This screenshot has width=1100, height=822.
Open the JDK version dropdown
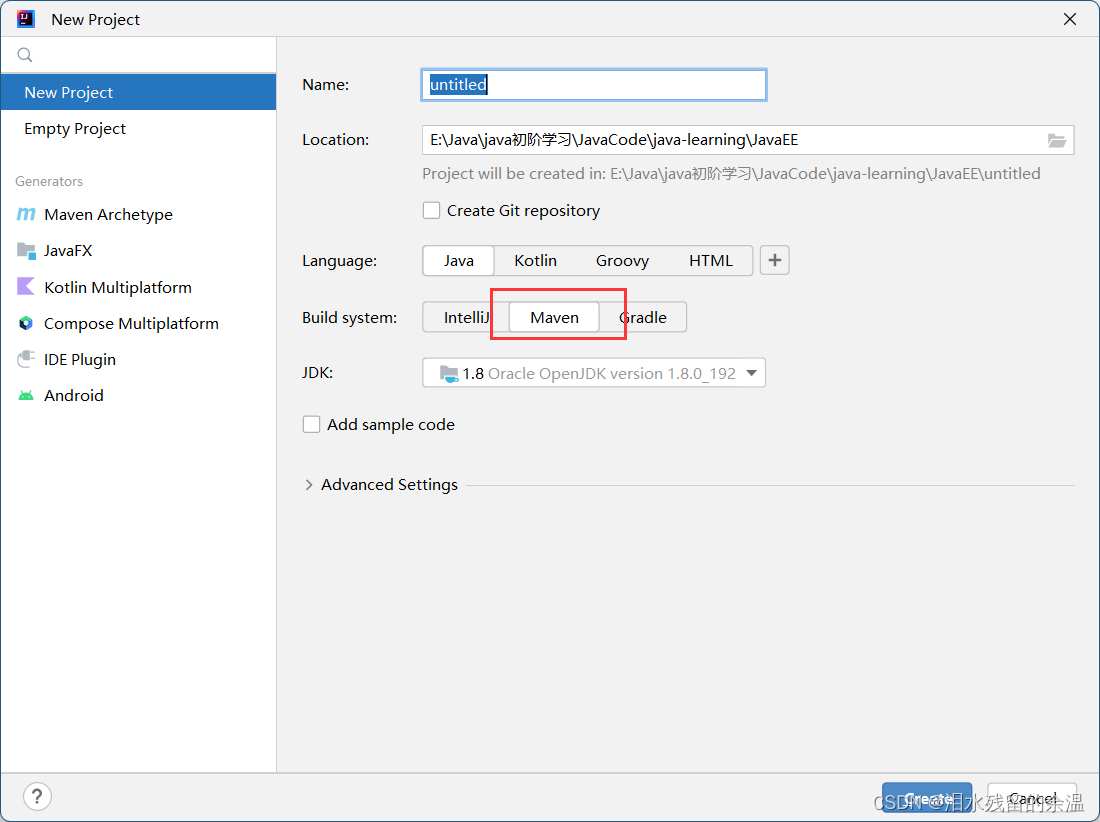593,373
